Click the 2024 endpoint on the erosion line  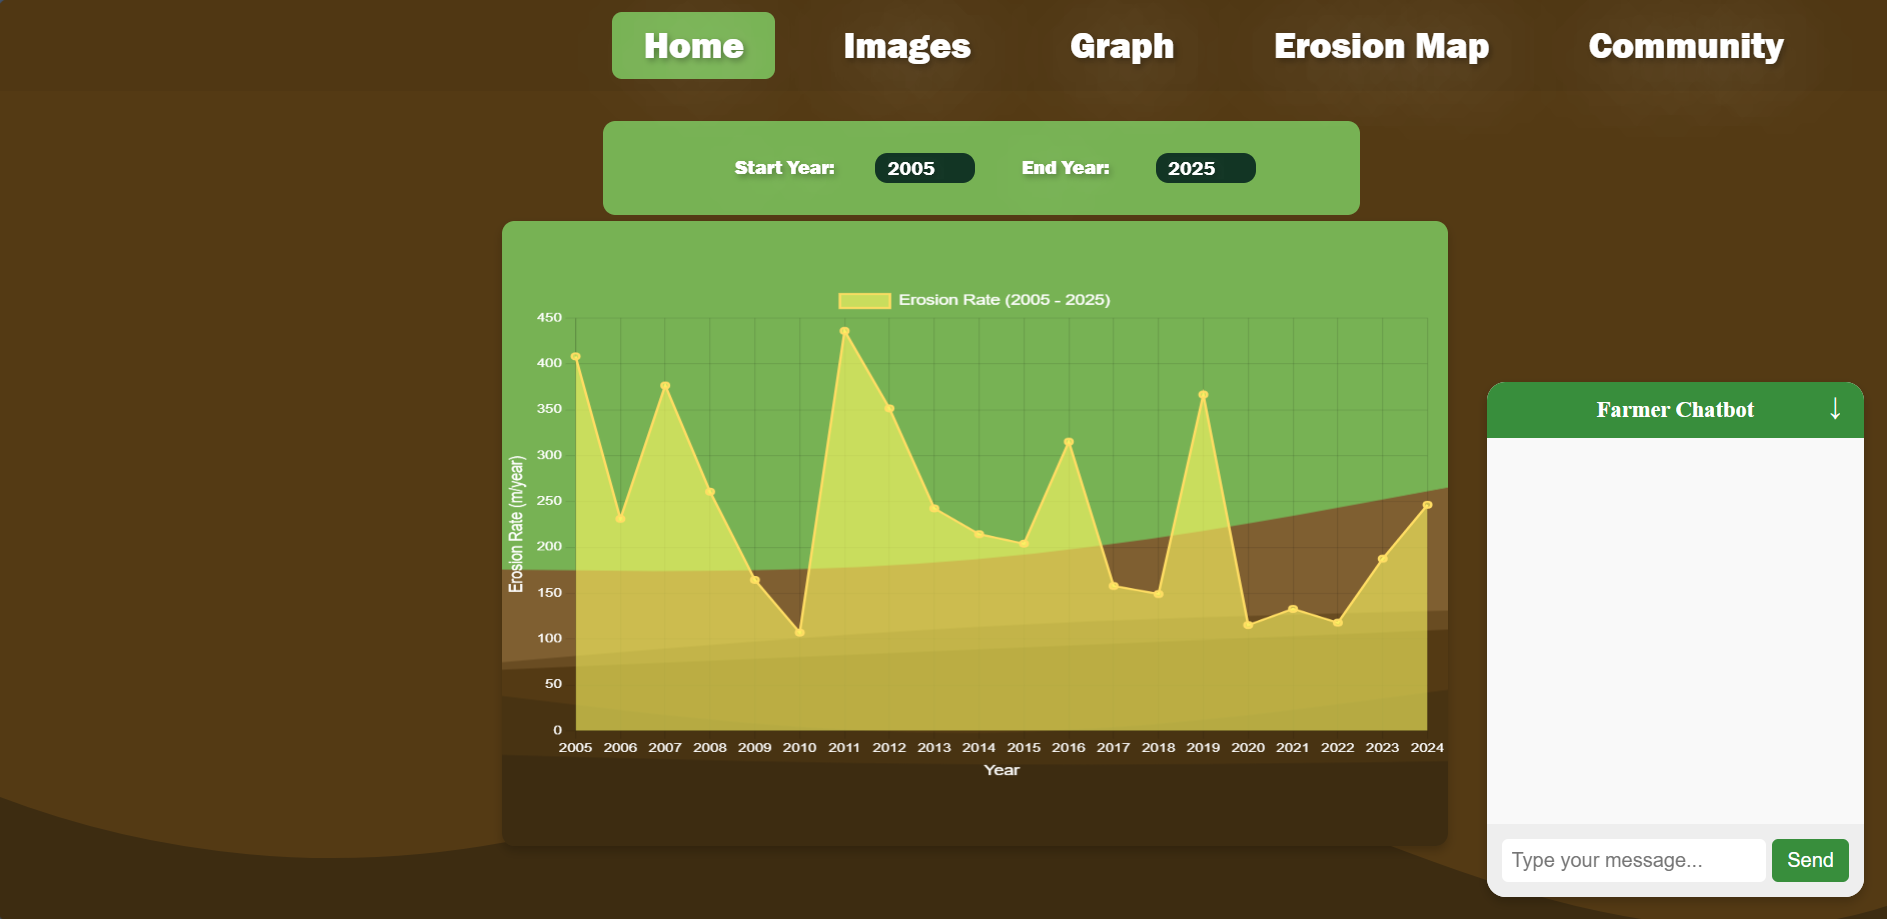click(x=1427, y=505)
